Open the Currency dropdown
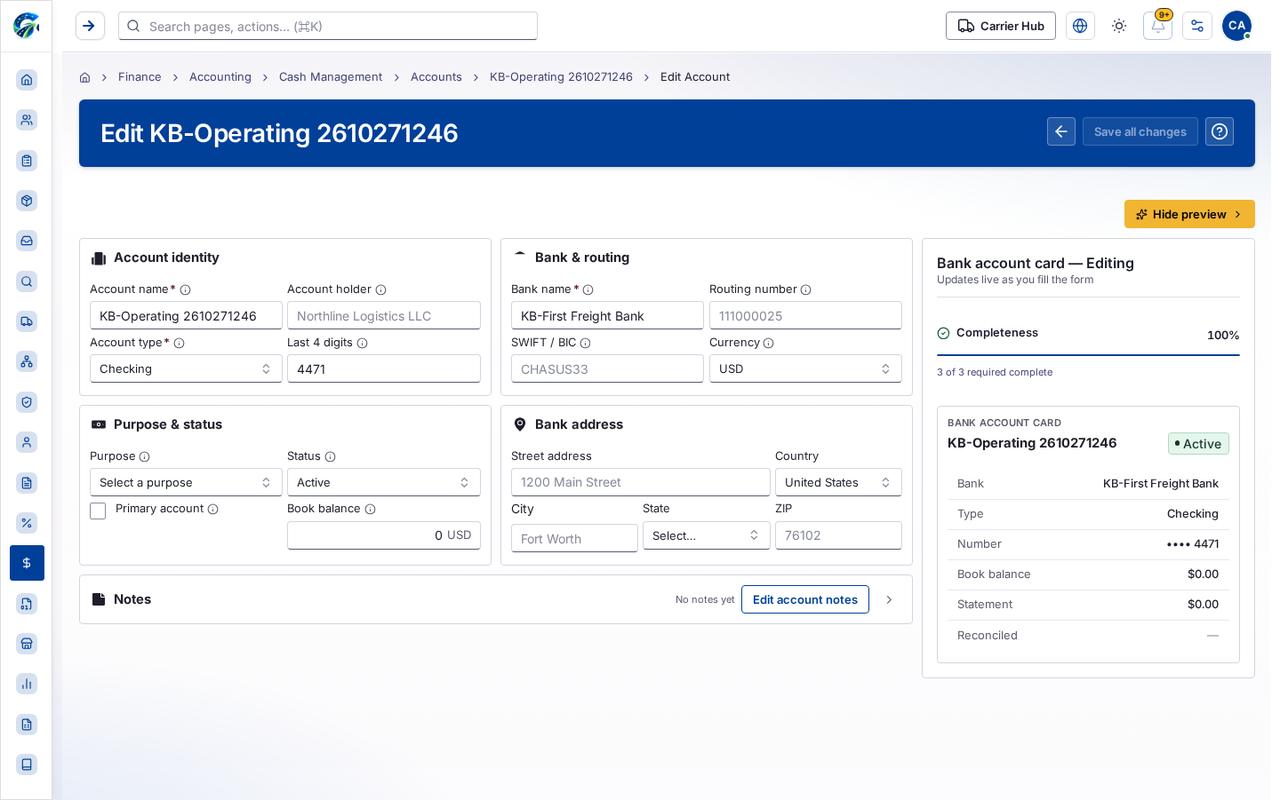 click(x=805, y=369)
